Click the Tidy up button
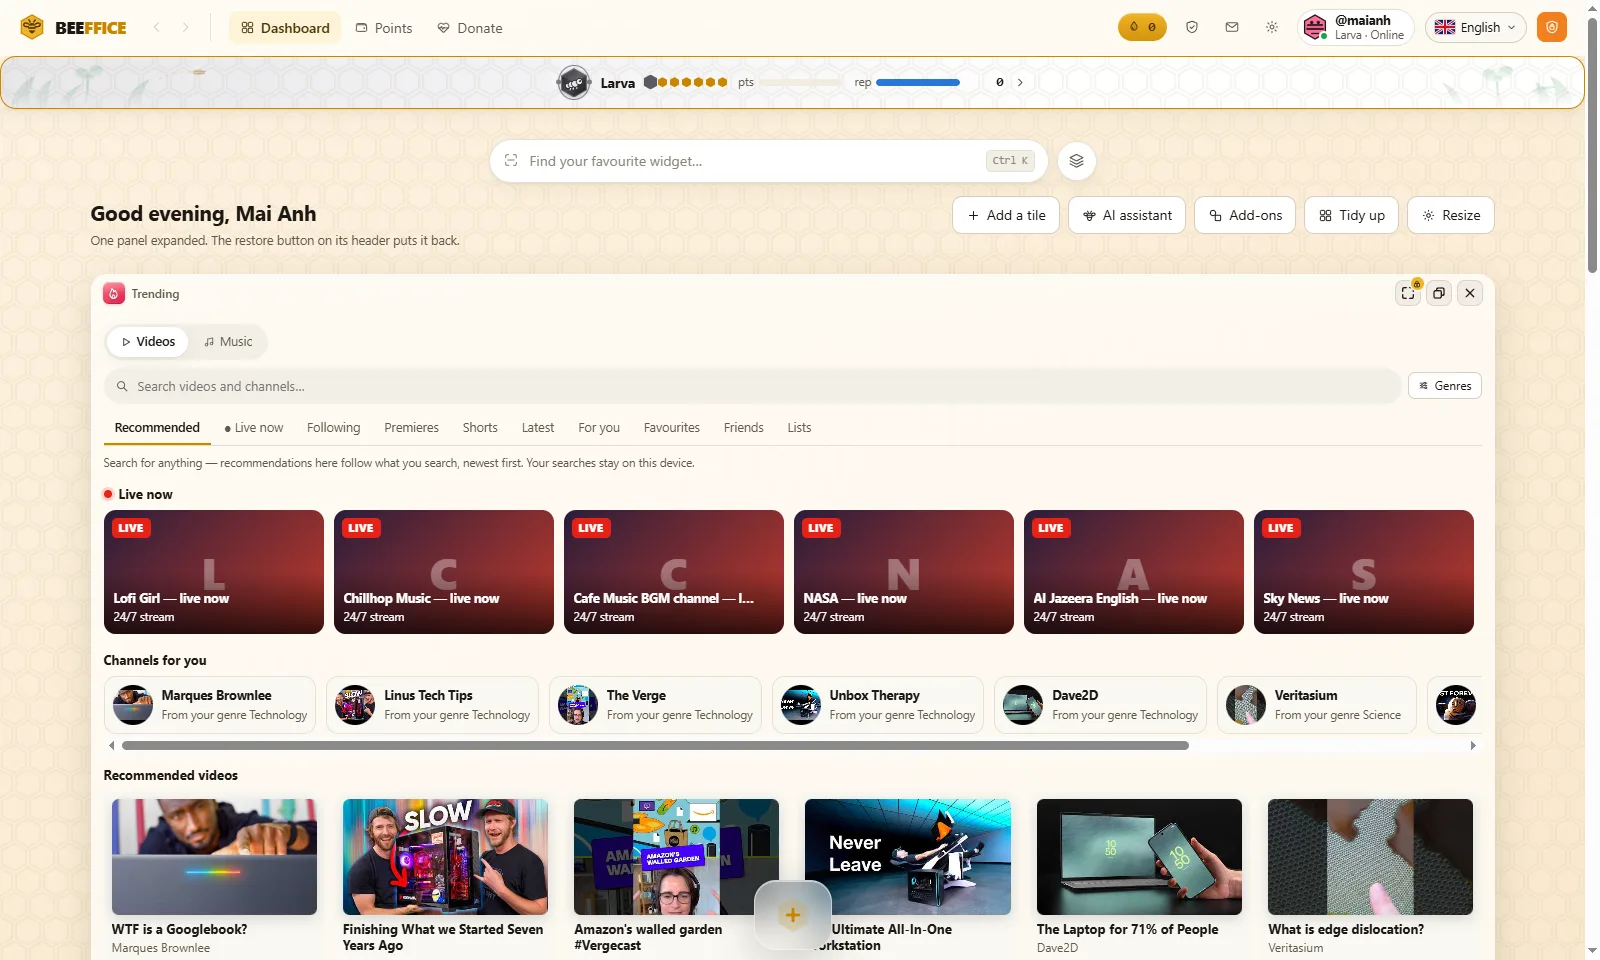Image resolution: width=1600 pixels, height=960 pixels. 1351,215
